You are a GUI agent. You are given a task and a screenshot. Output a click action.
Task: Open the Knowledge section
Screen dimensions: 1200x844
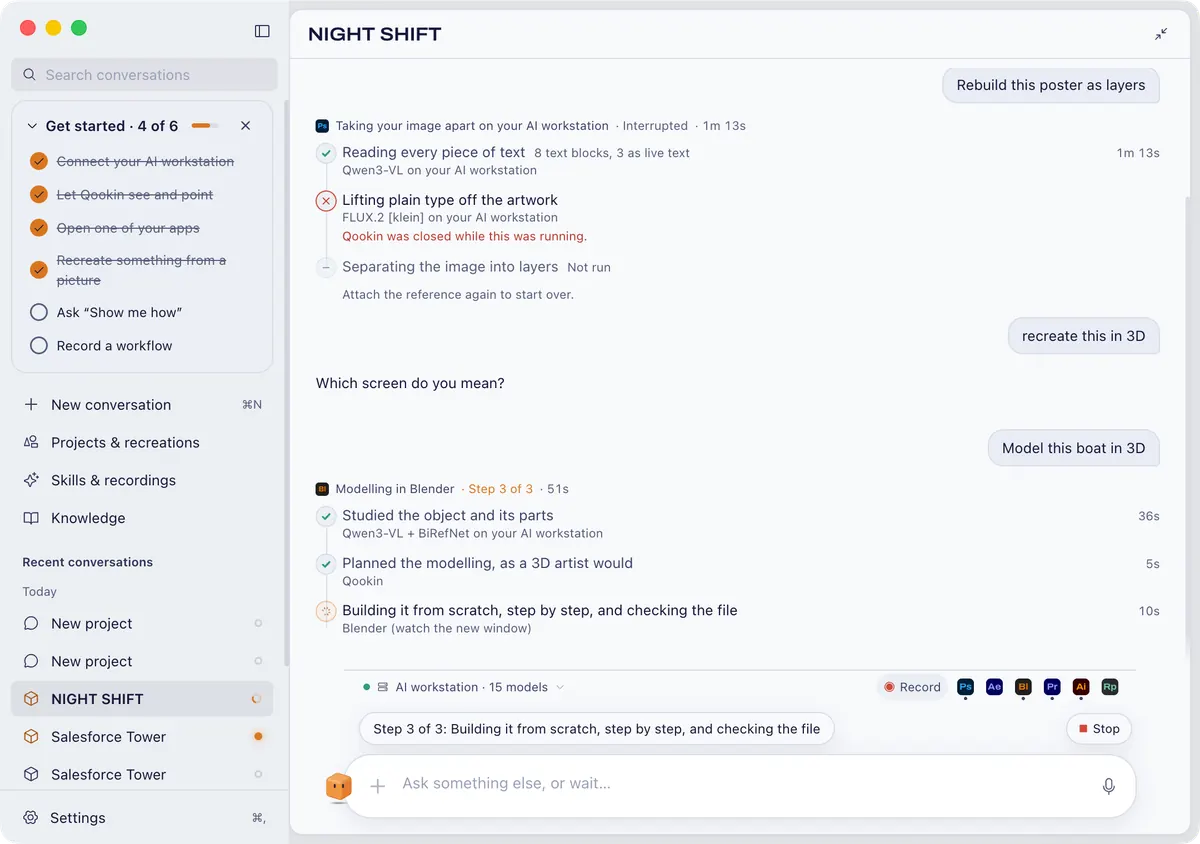[142, 518]
